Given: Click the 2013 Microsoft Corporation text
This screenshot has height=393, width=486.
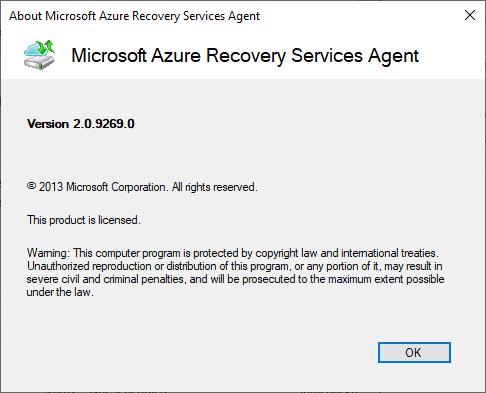Looking at the screenshot, I should click(102, 187).
